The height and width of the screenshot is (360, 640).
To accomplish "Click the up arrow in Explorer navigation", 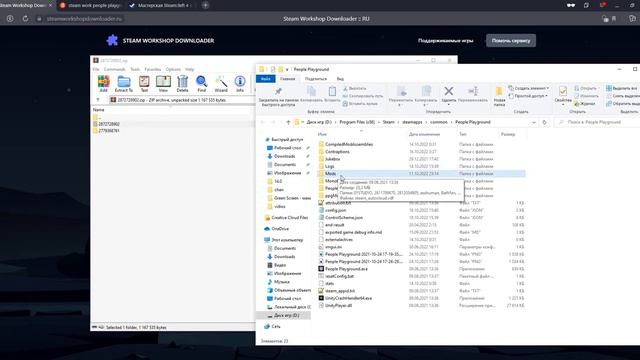I will [288, 122].
